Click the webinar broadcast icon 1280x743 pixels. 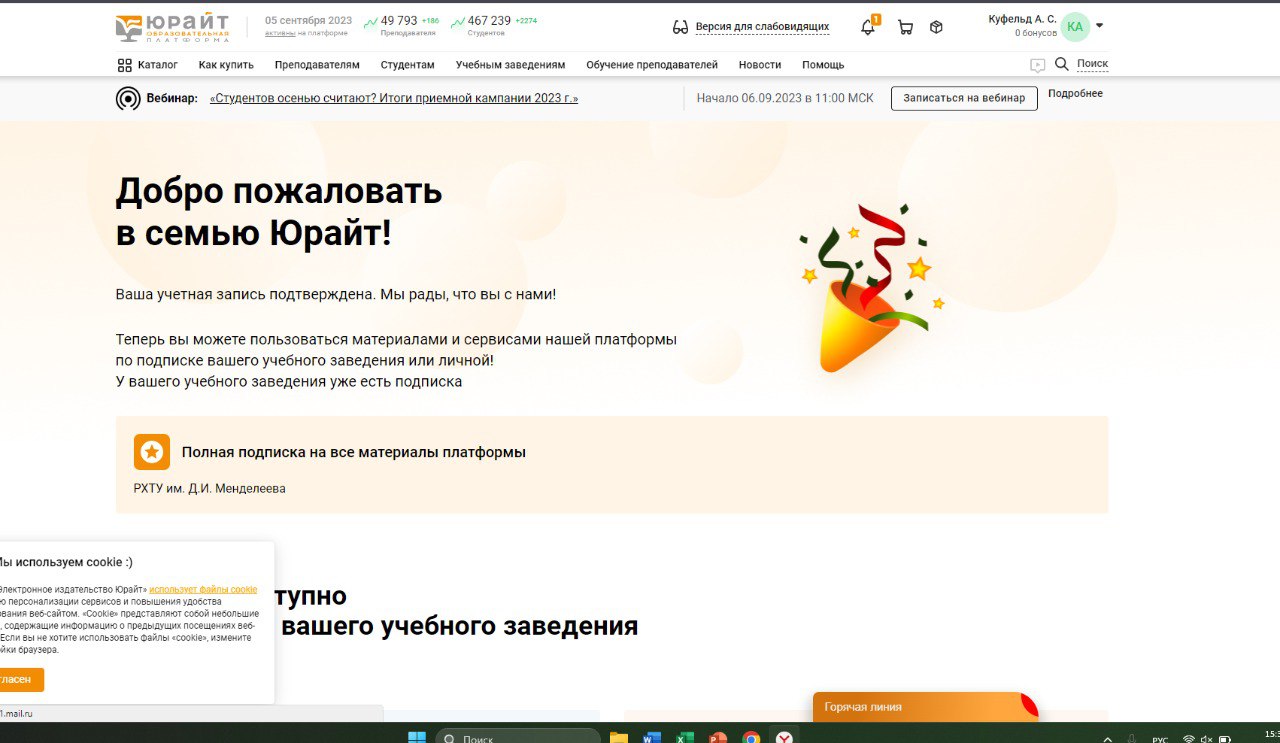coord(128,98)
